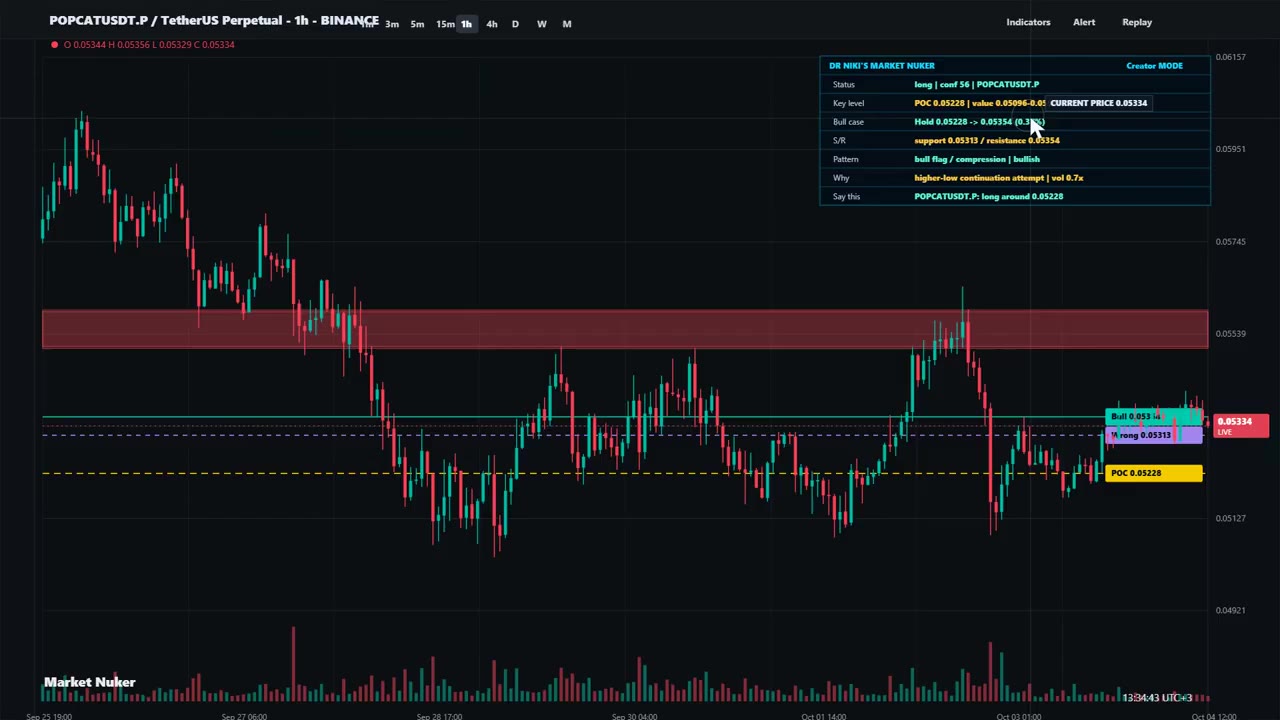Click the yellow POC 0.05228 chart label
Image resolution: width=1280 pixels, height=720 pixels.
[1154, 473]
